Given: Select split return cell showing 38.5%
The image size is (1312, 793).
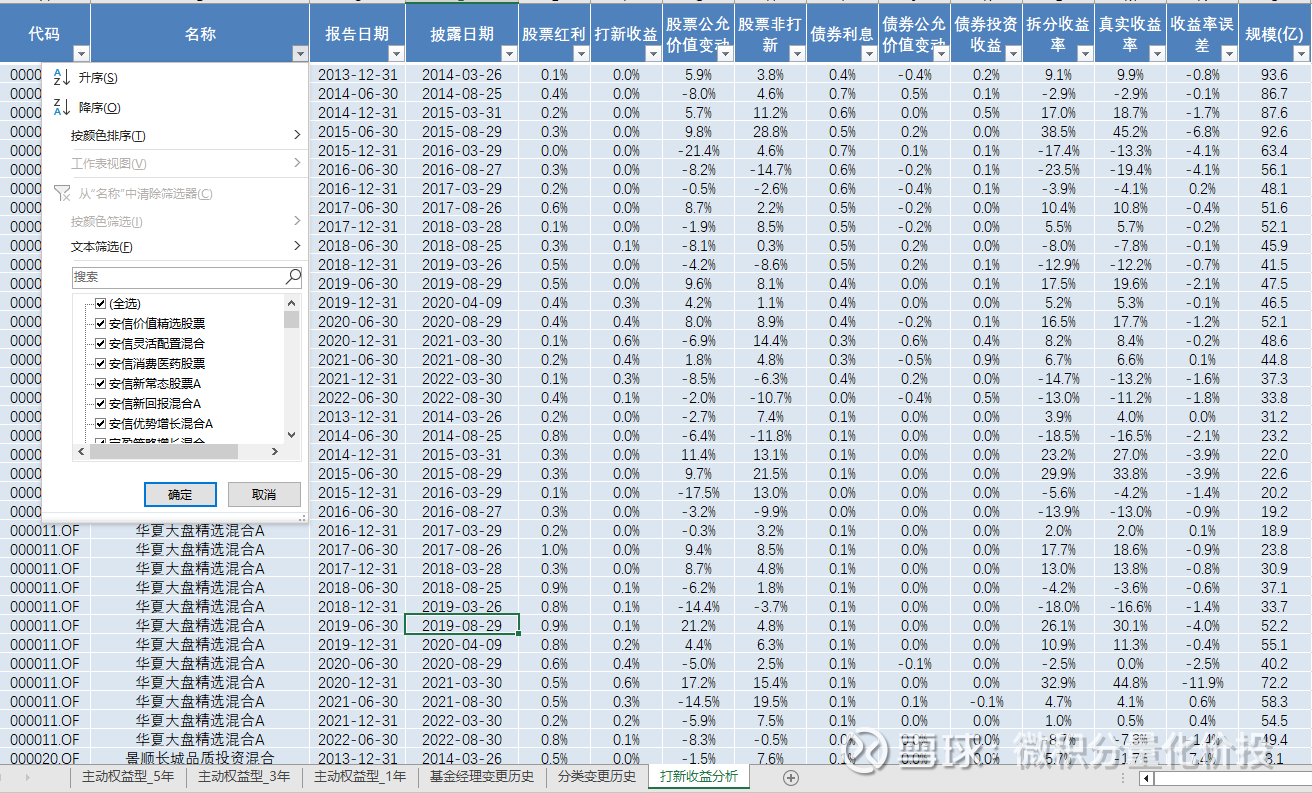Looking at the screenshot, I should click(1058, 131).
